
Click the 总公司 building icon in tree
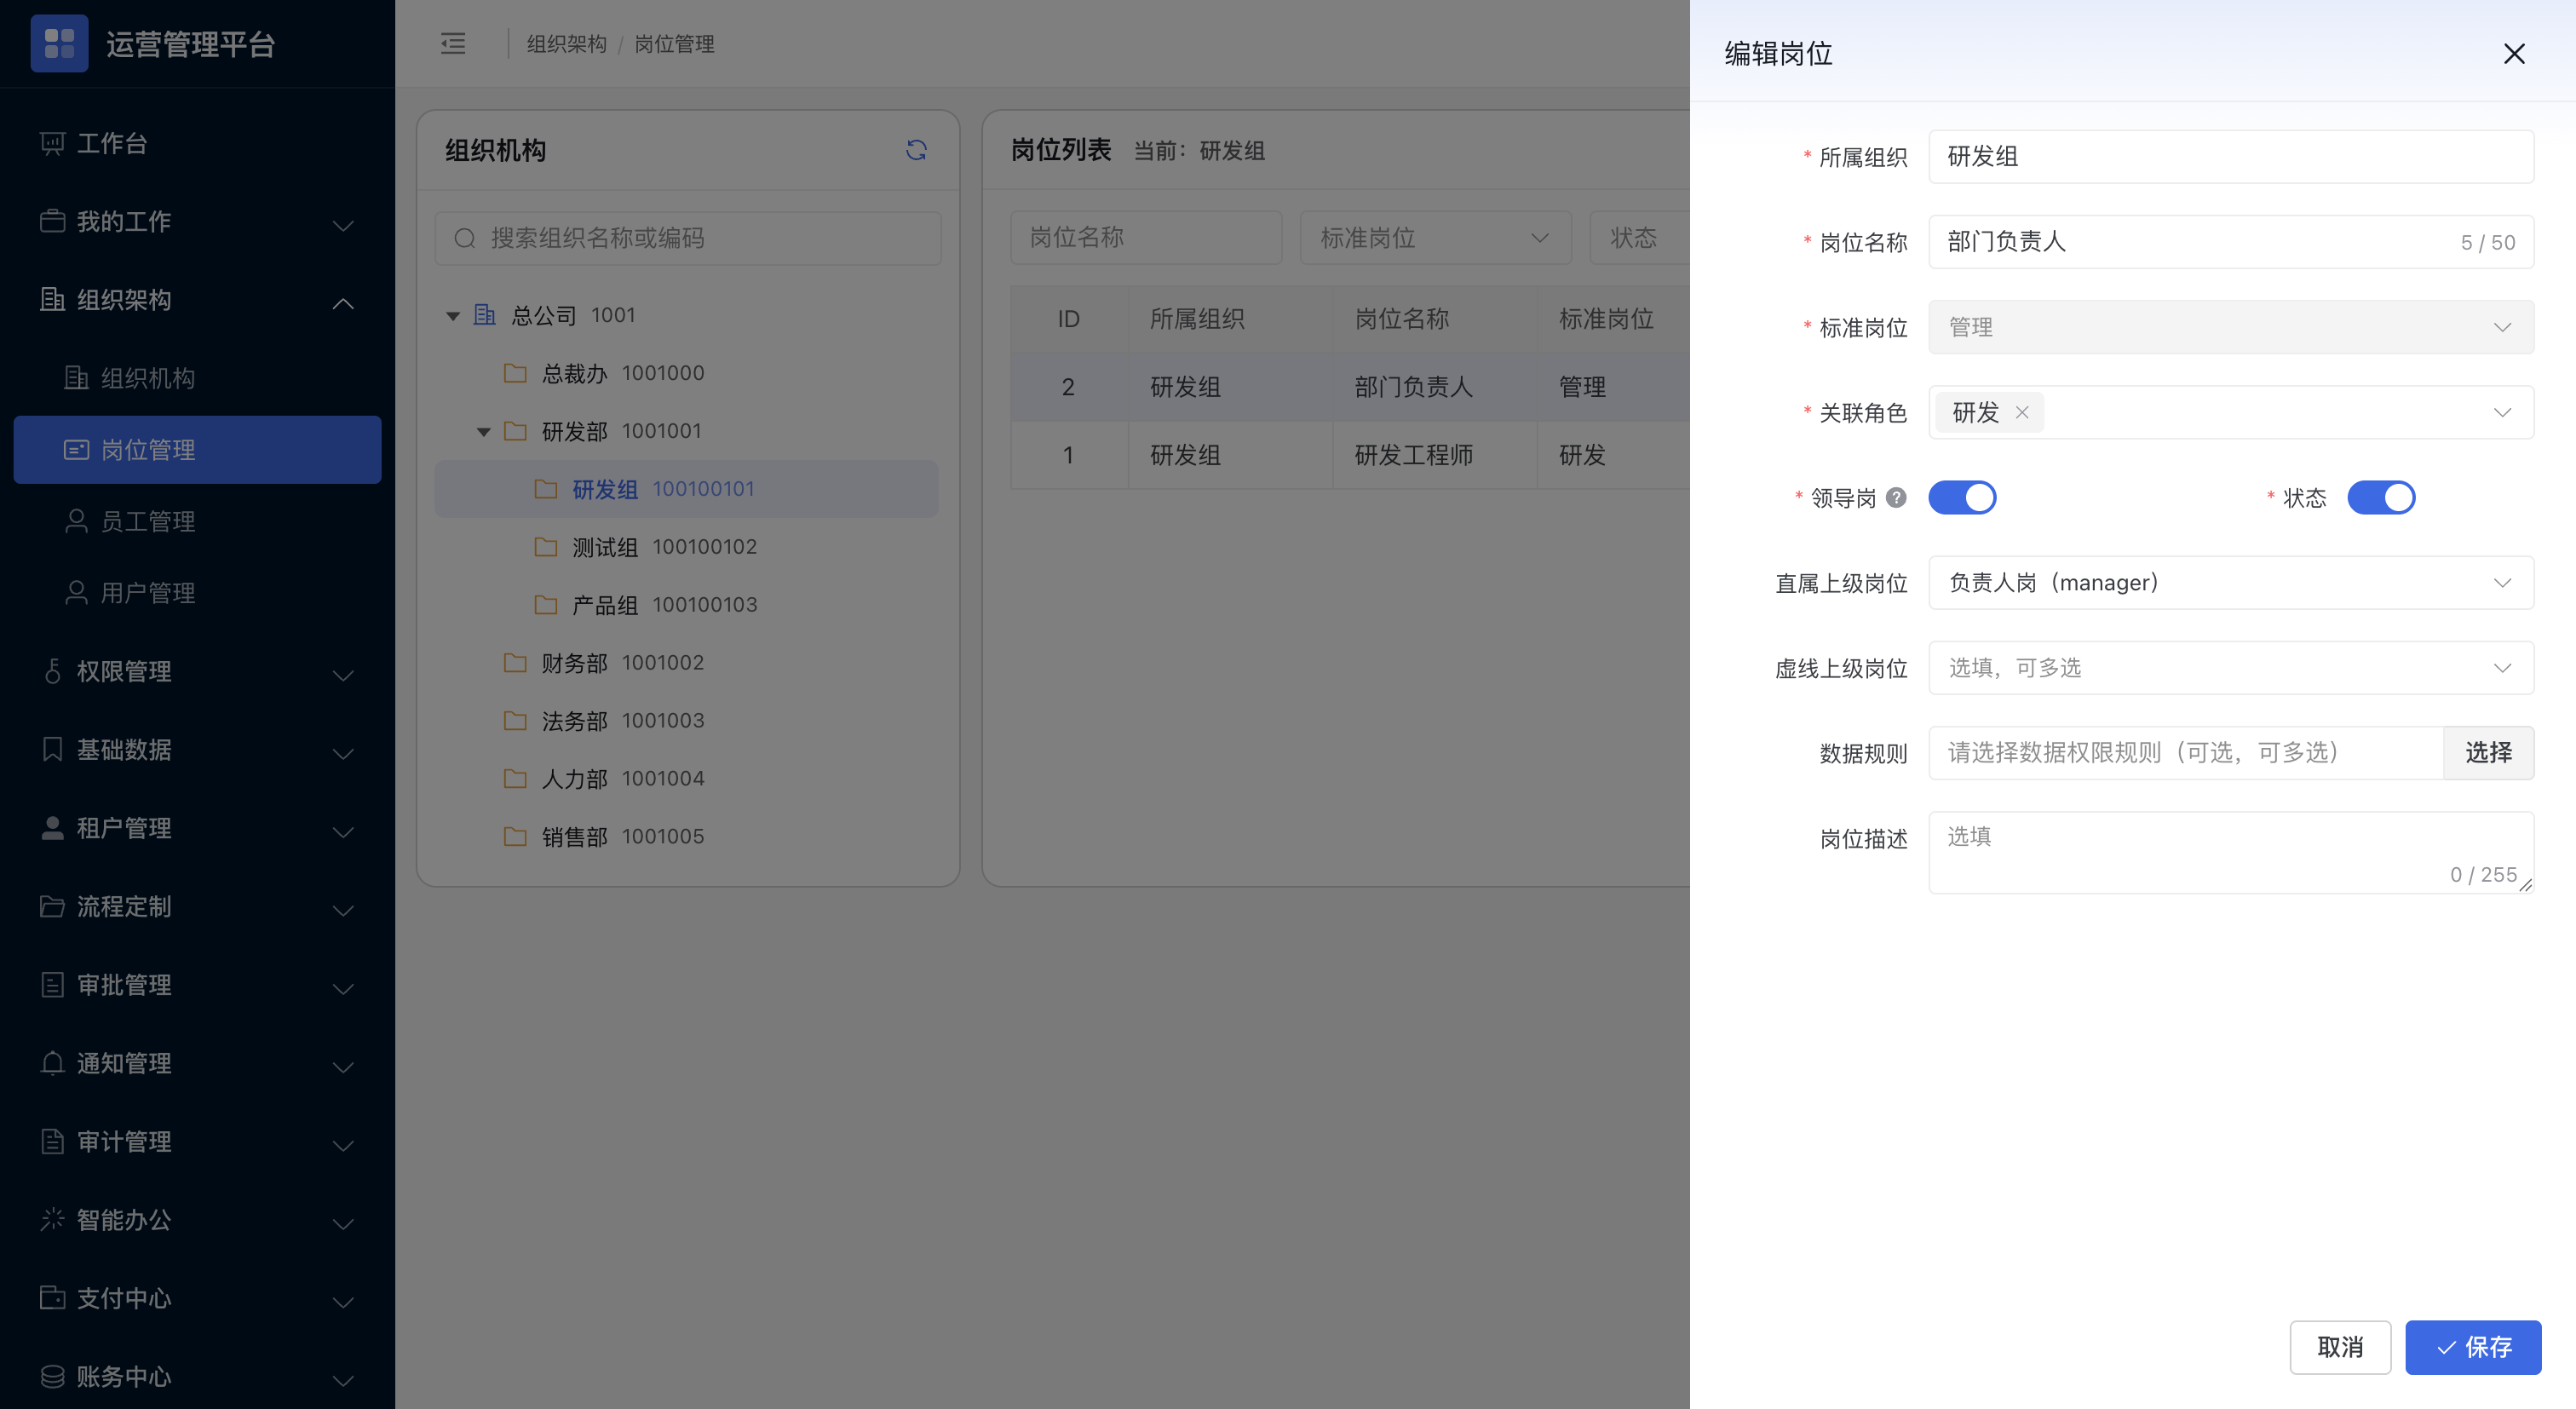coord(485,315)
